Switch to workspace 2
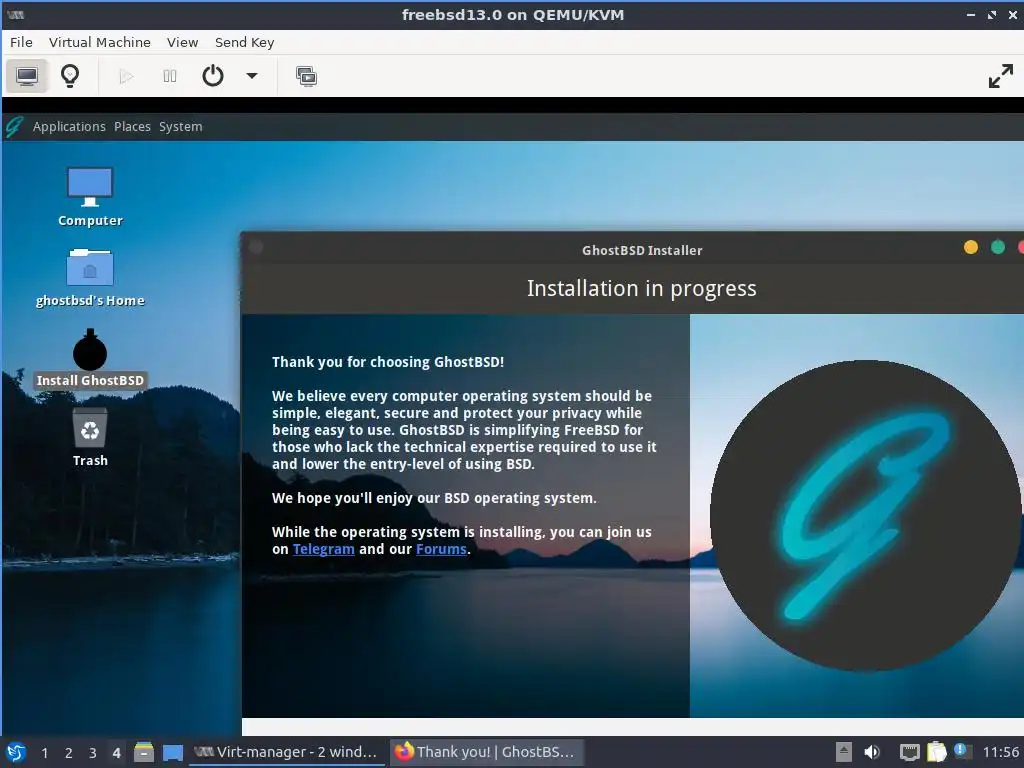The height and width of the screenshot is (768, 1024). click(69, 753)
